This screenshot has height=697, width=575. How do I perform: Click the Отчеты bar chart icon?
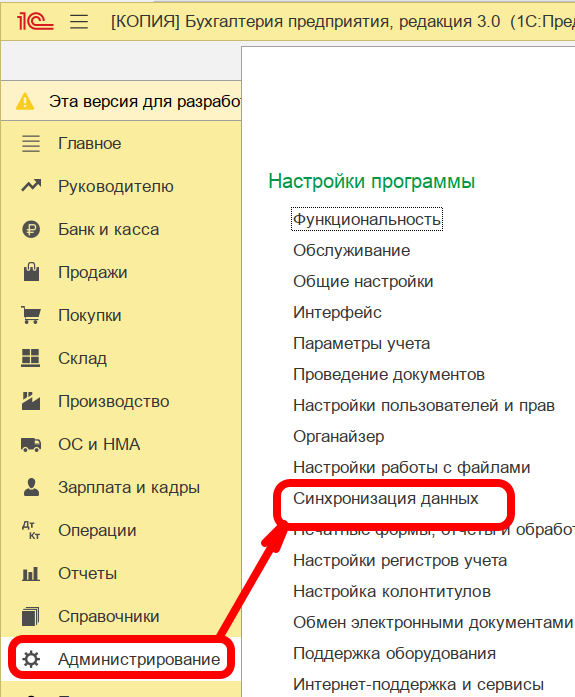click(x=31, y=574)
